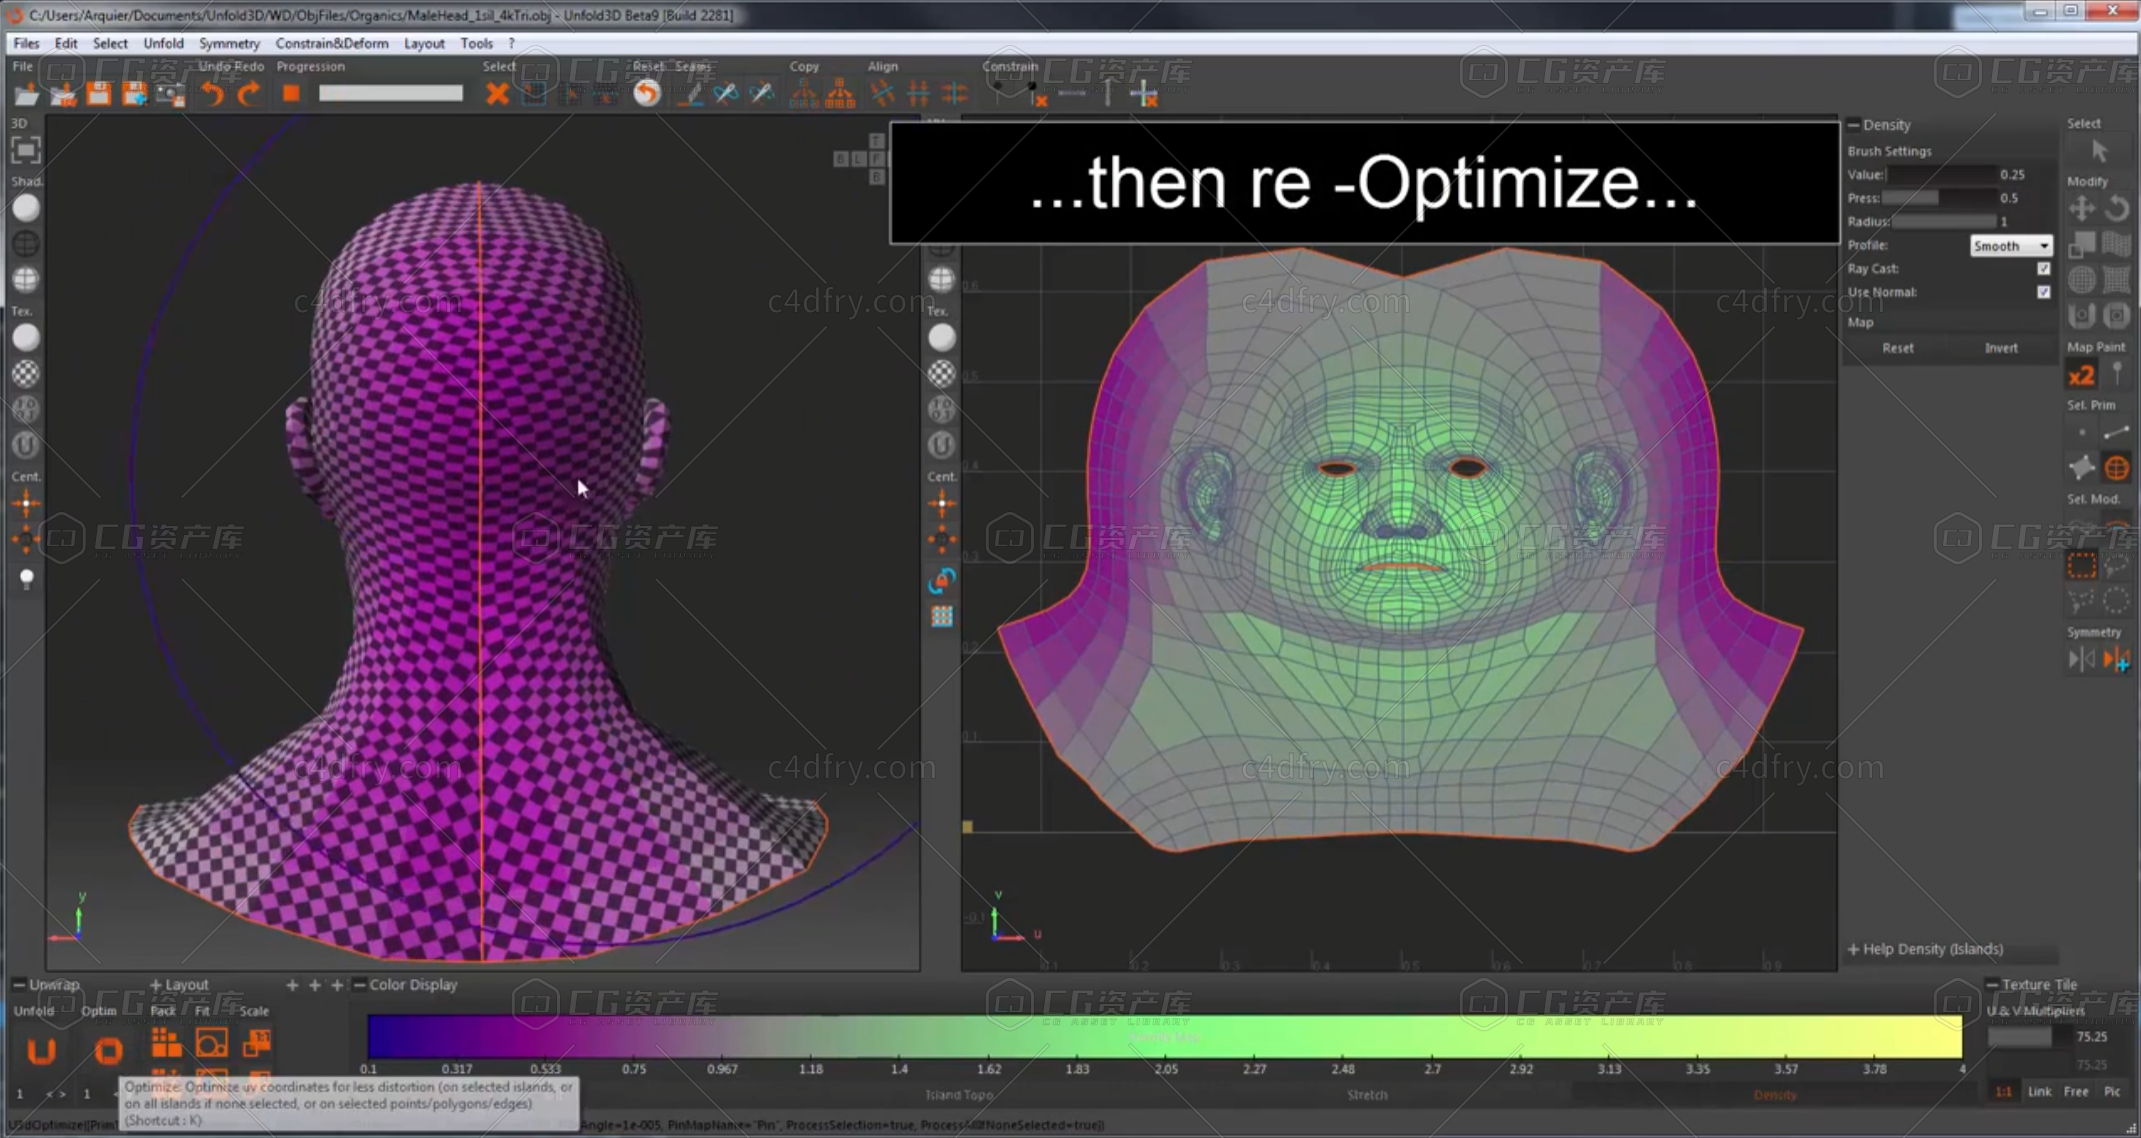Collapse the Color Display panel

click(359, 984)
